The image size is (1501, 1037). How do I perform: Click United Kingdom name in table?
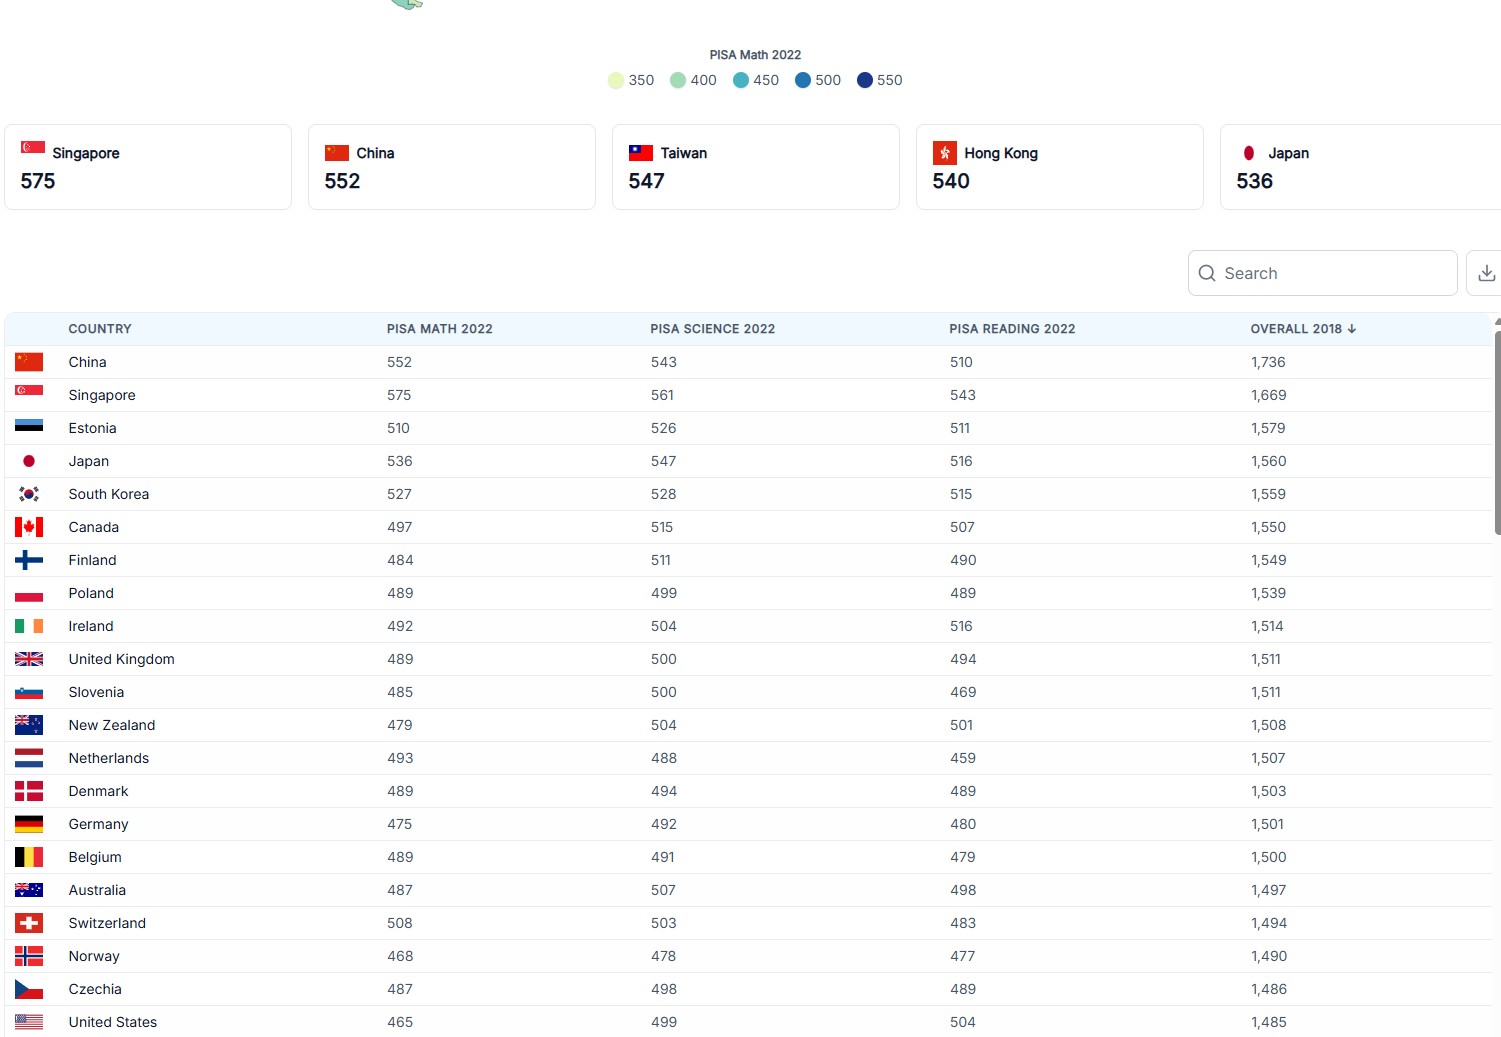122,659
